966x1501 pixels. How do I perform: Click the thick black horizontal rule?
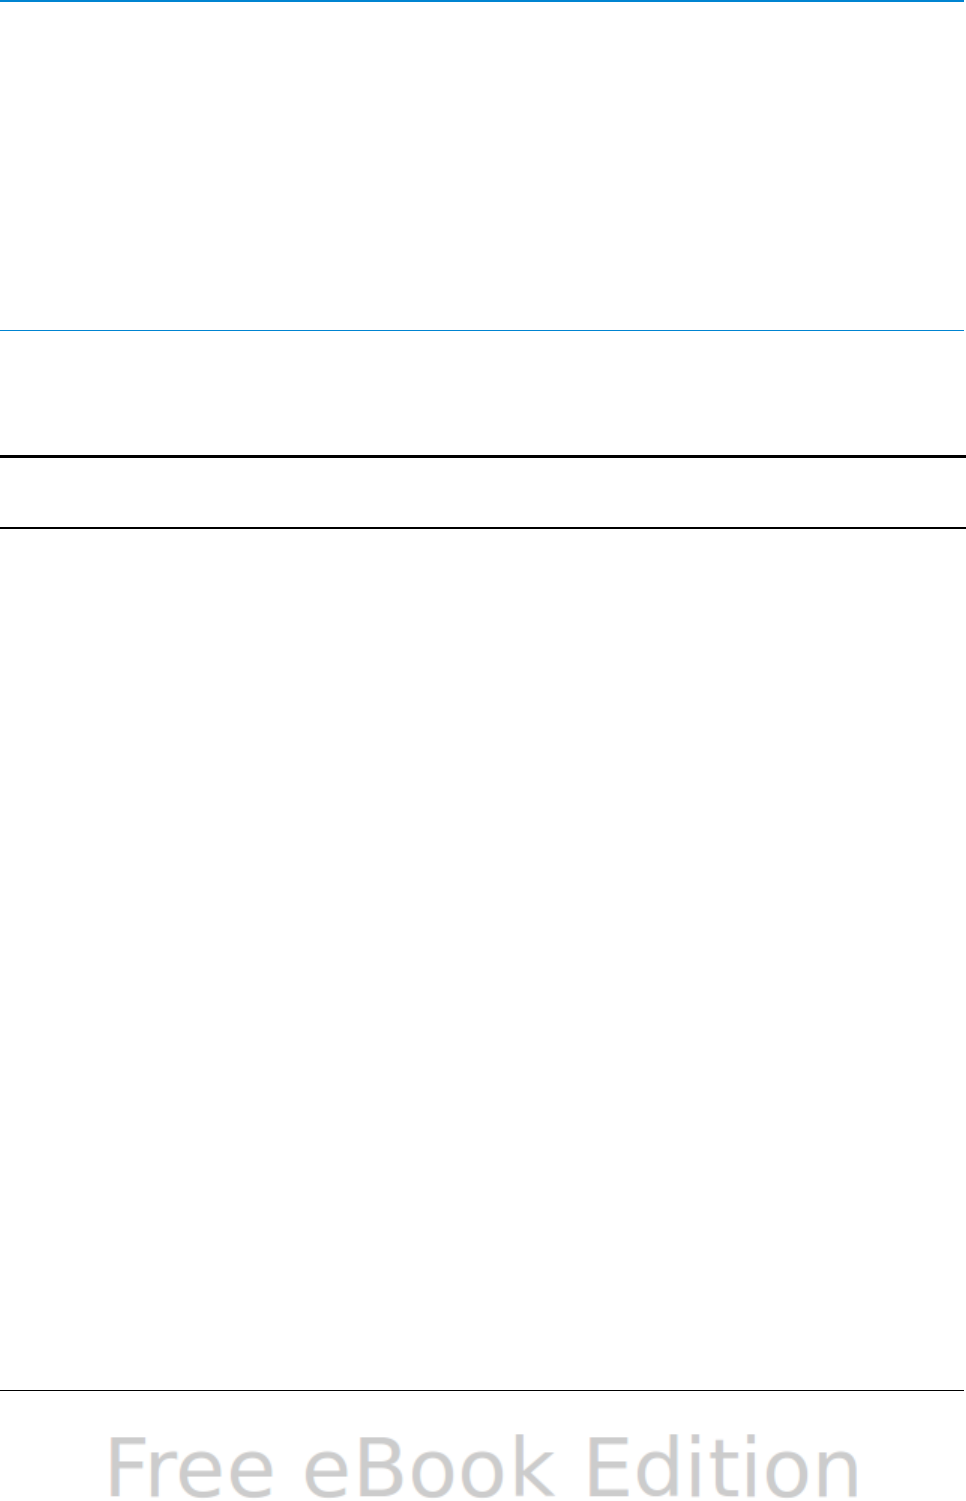point(483,457)
